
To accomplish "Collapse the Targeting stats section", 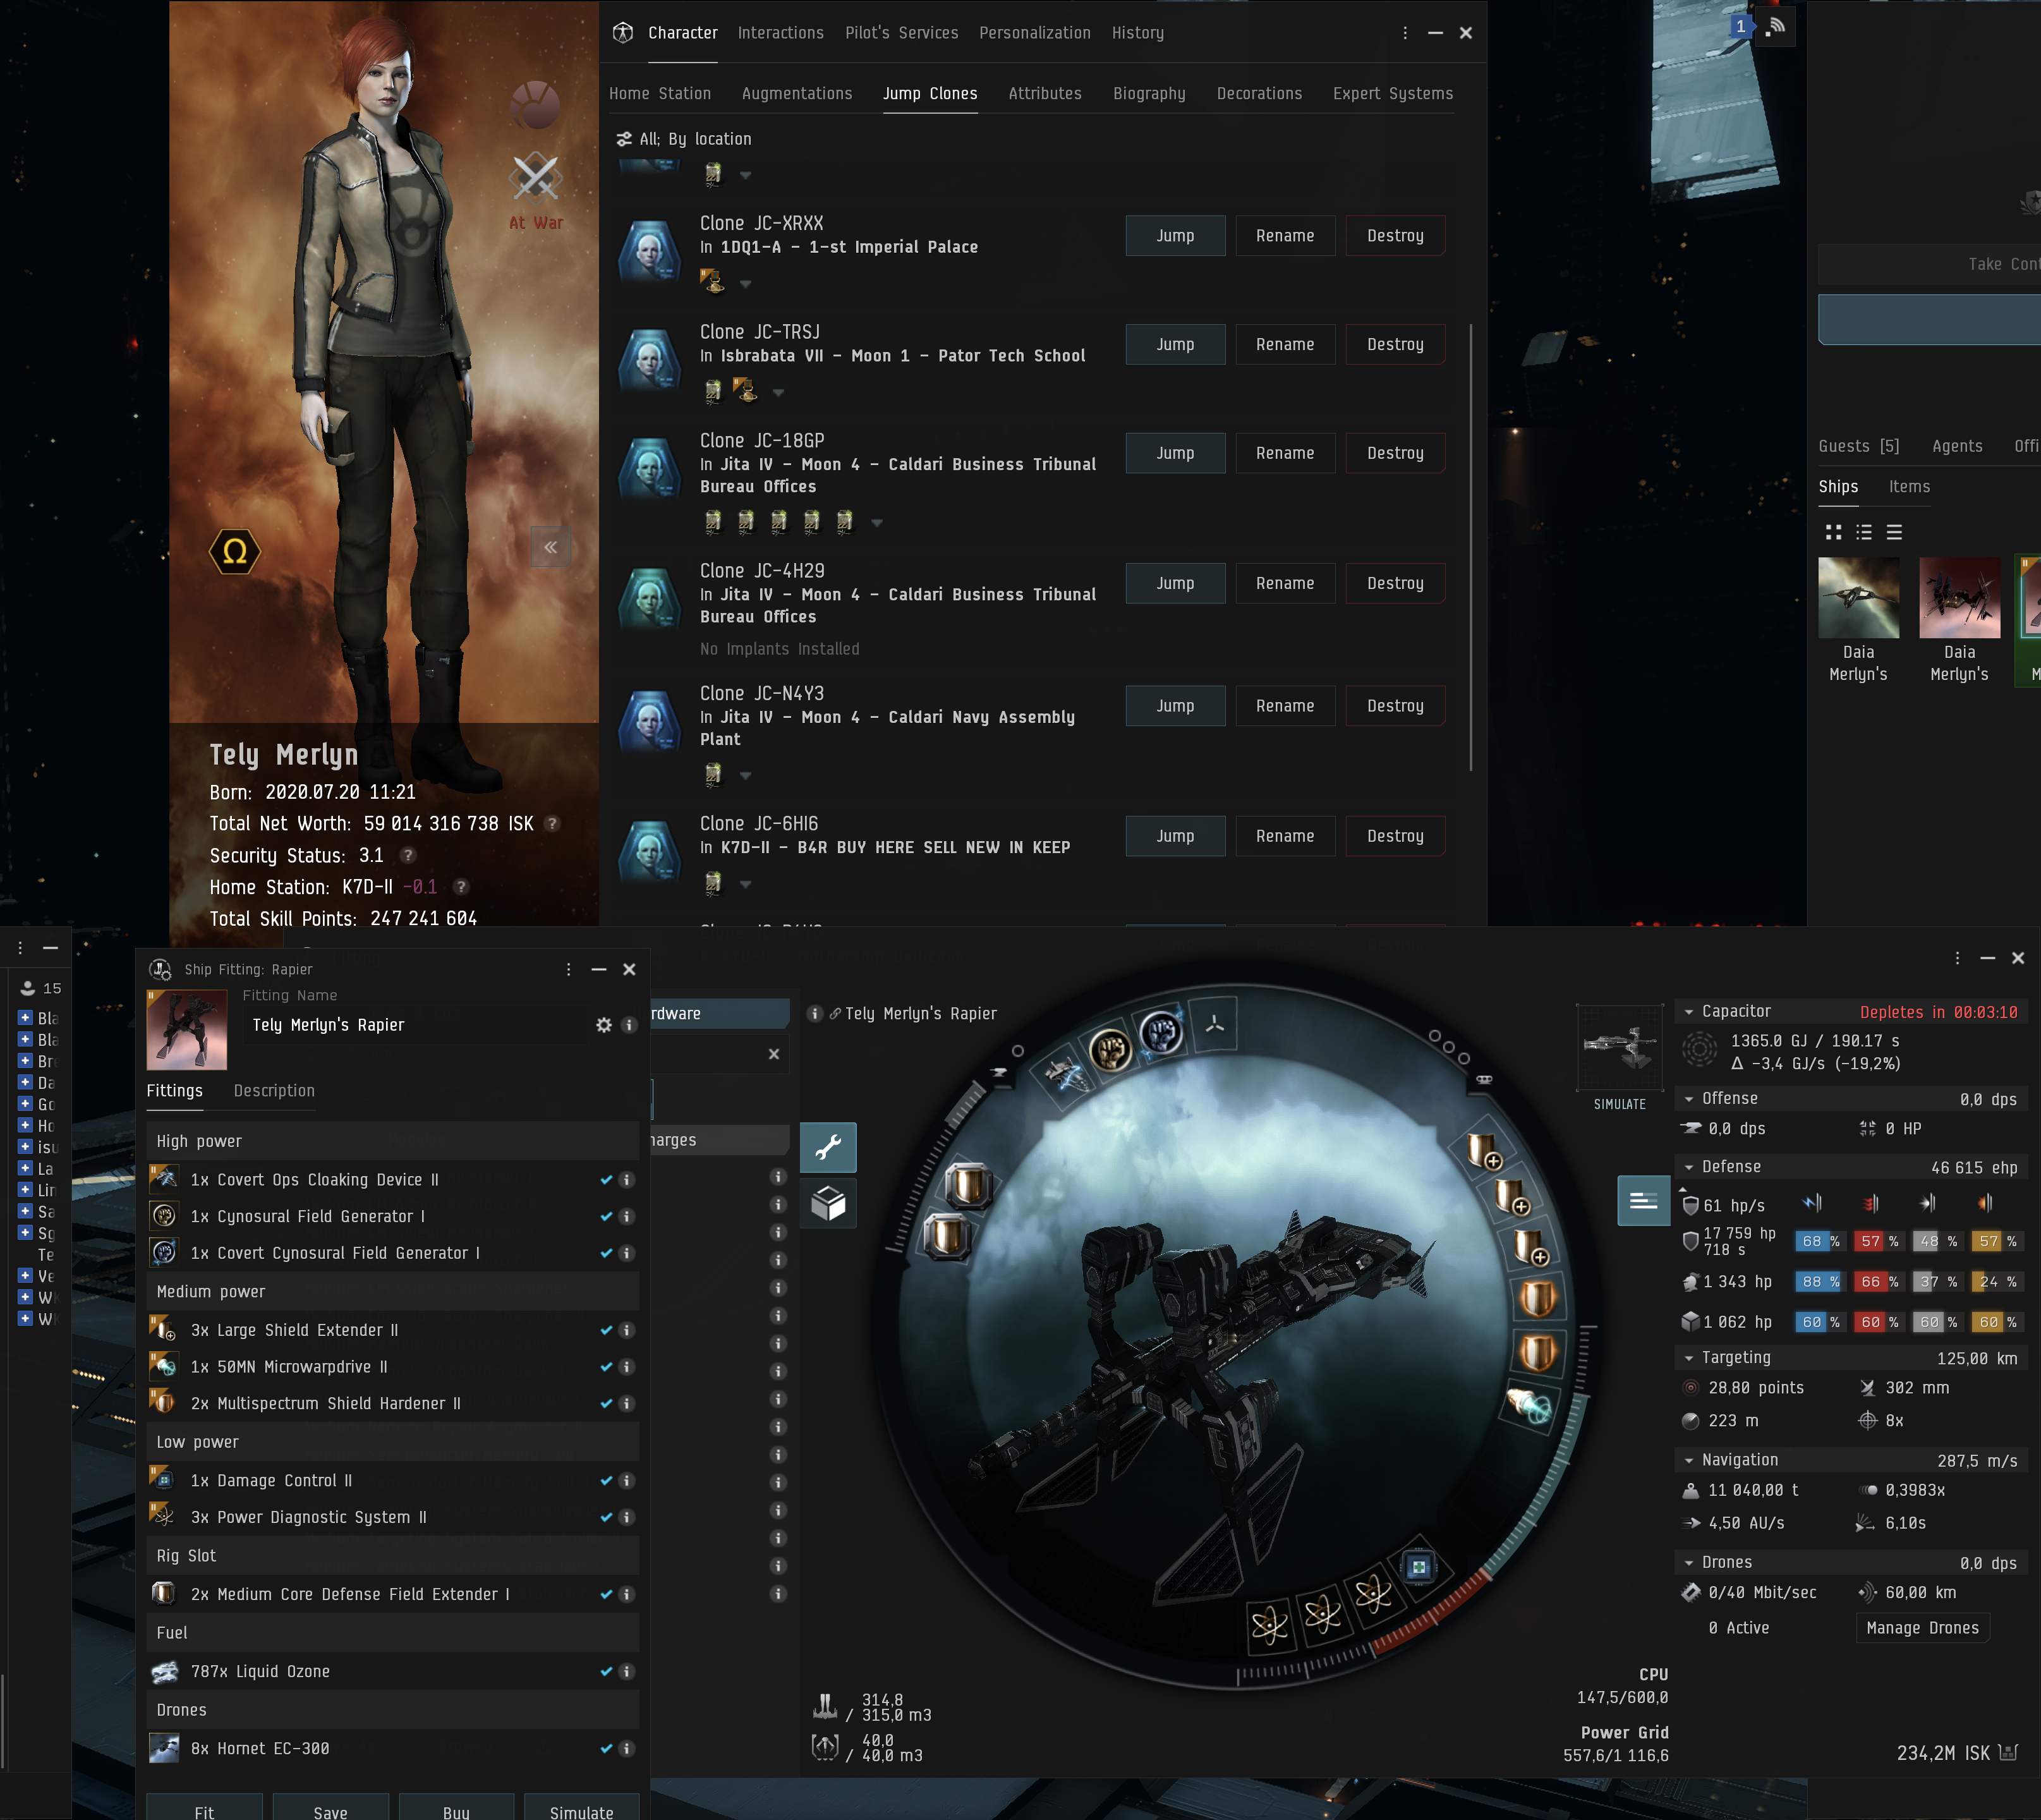I will (x=1689, y=1358).
